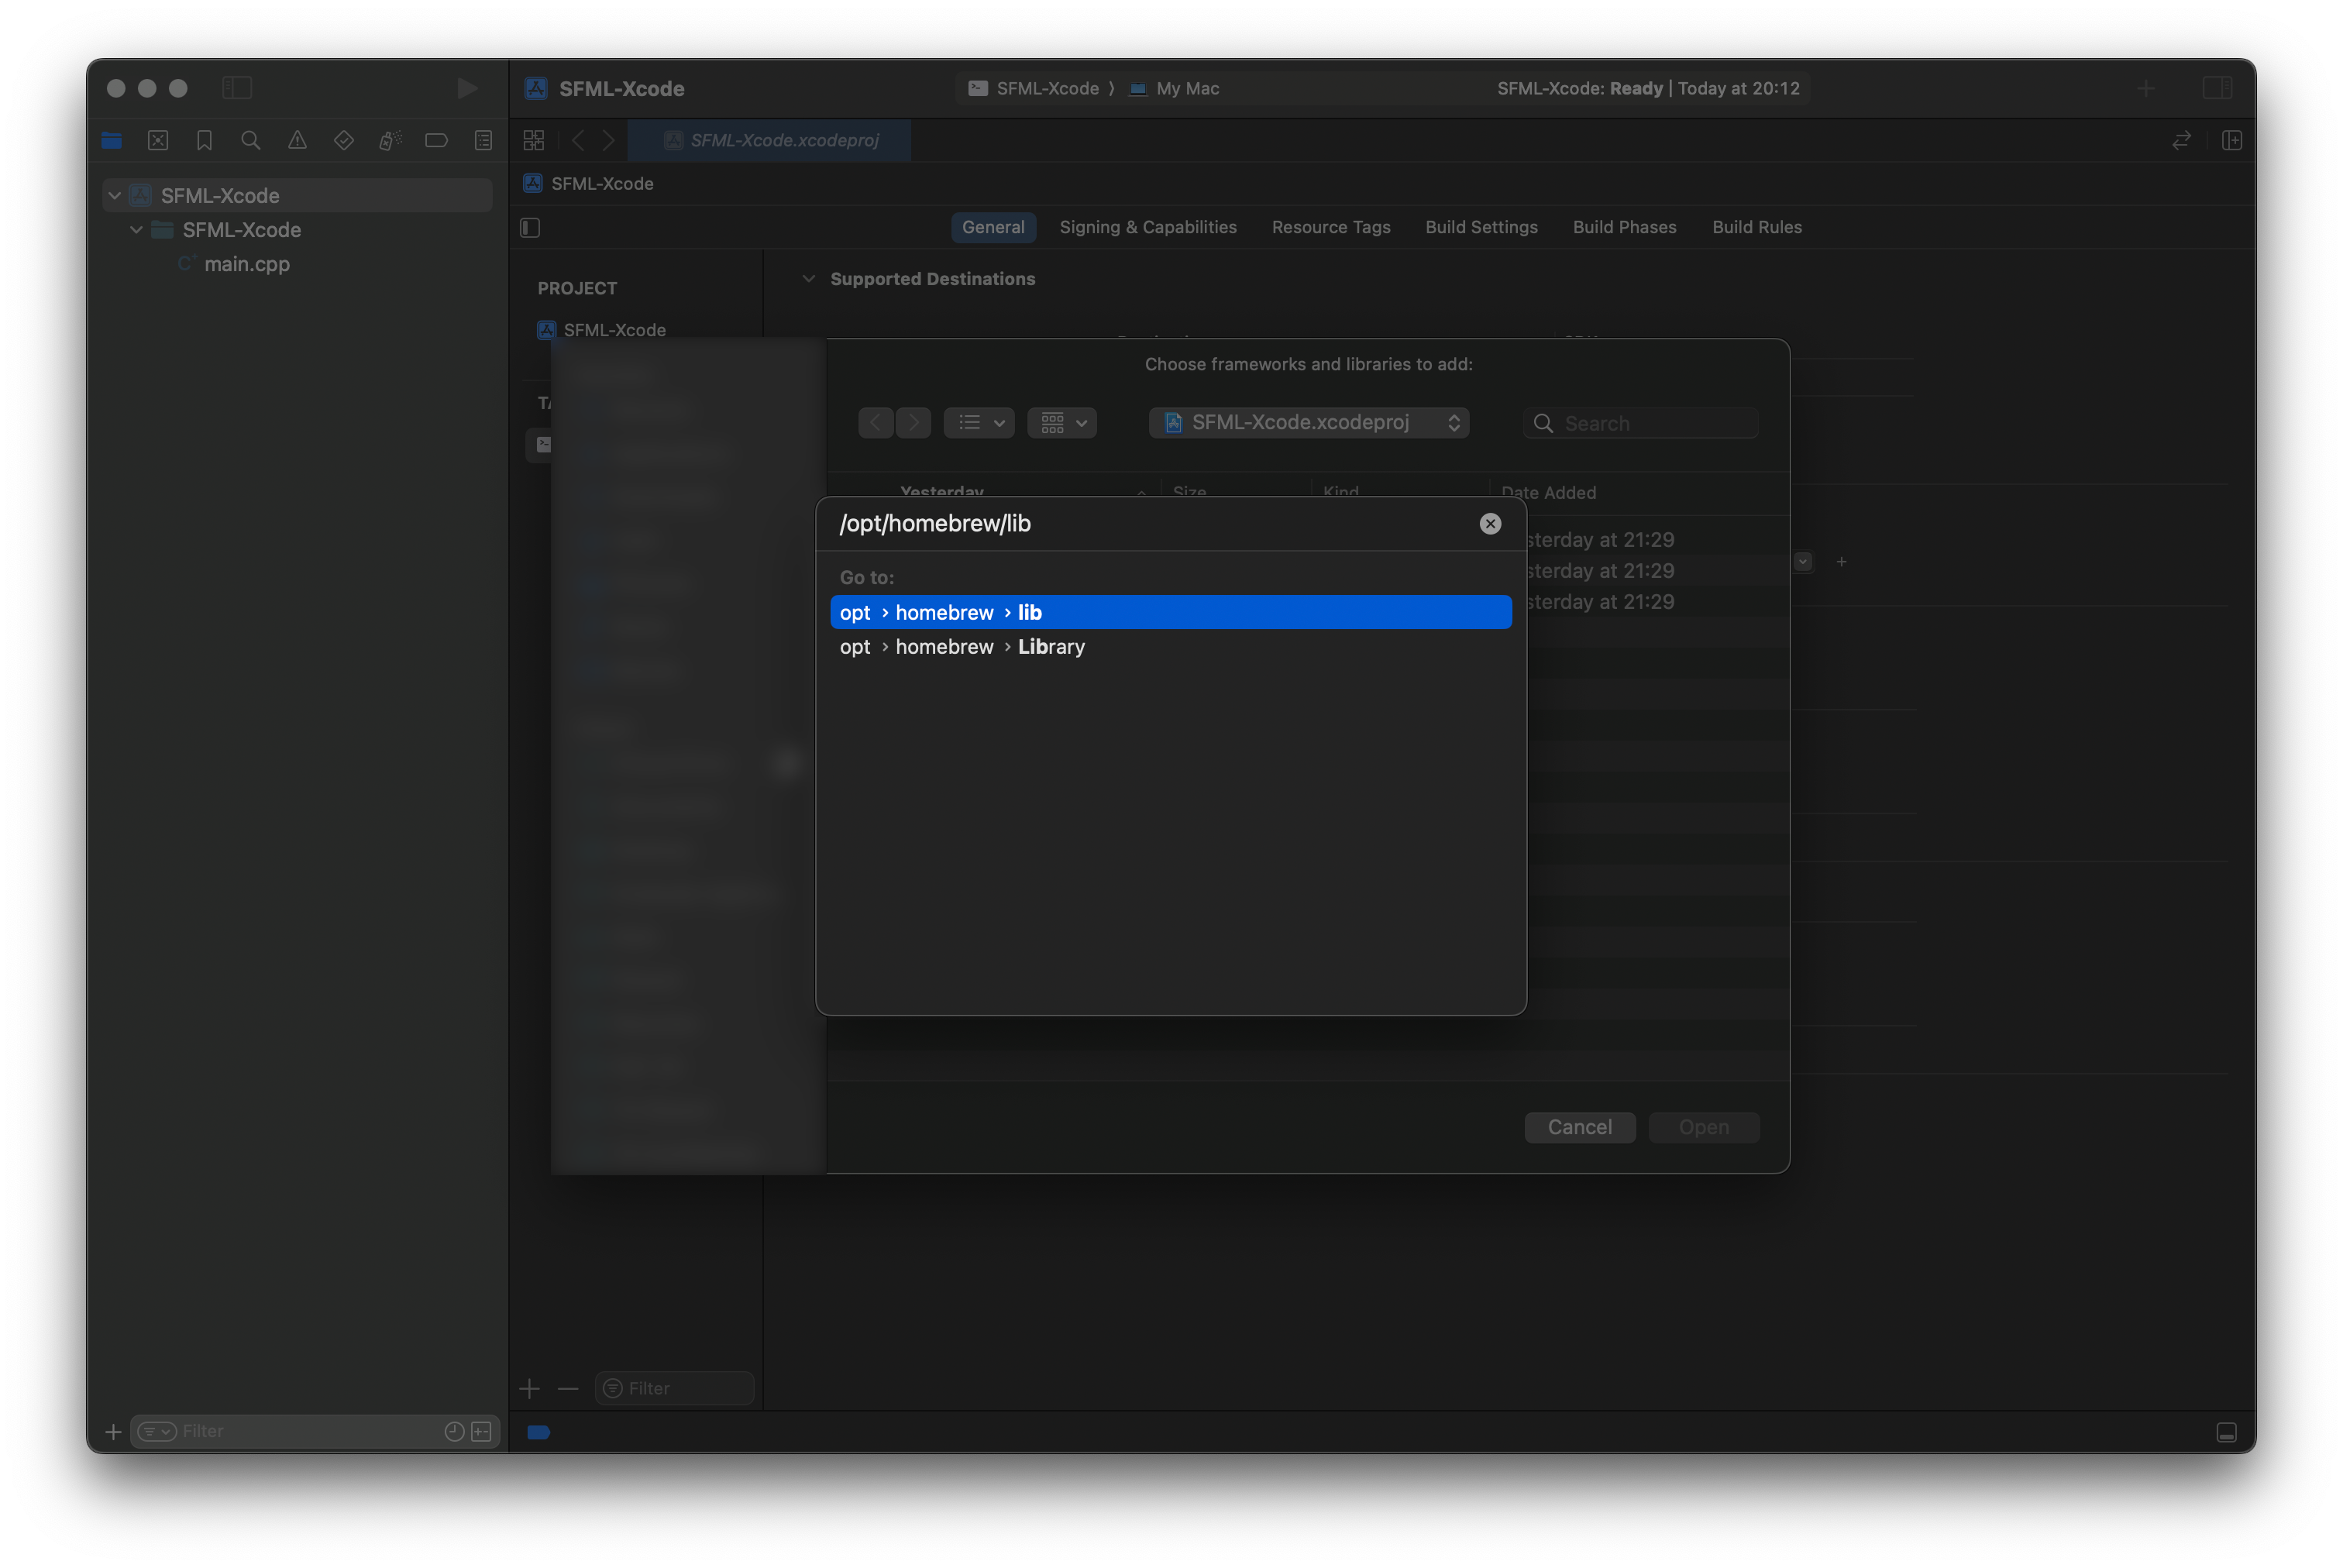The height and width of the screenshot is (1568, 2343).
Task: Open the Bookmark navigator icon
Action: (204, 140)
